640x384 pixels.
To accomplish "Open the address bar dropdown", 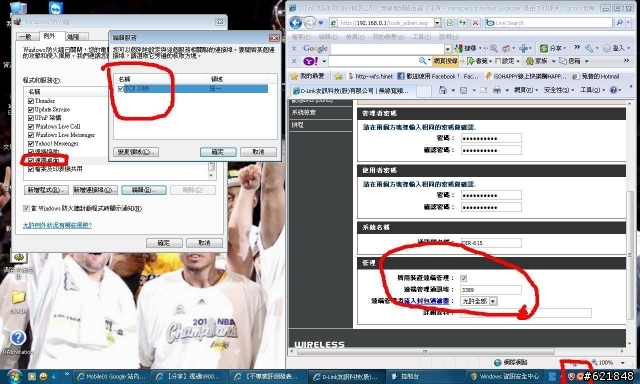I will [437, 23].
